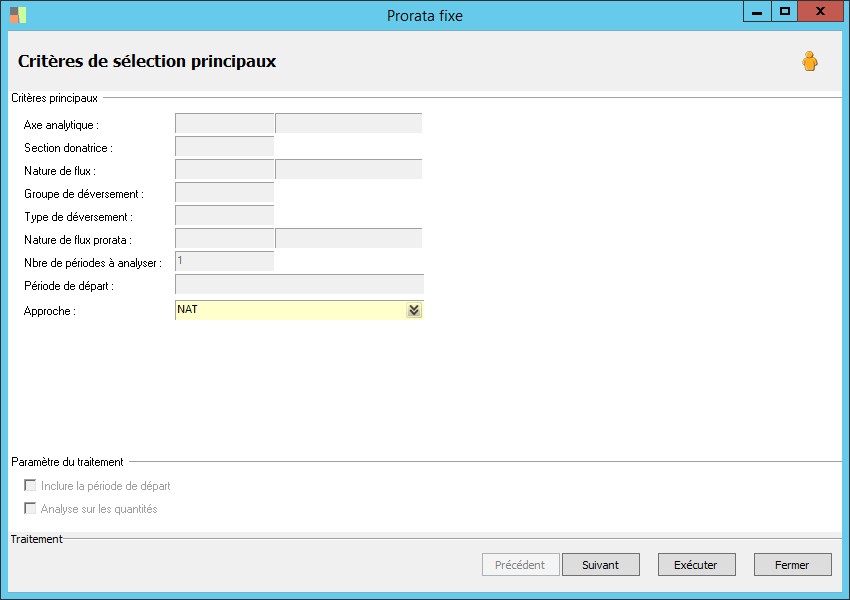The image size is (850, 600).
Task: Select the Approche combo box field
Action: pos(290,311)
